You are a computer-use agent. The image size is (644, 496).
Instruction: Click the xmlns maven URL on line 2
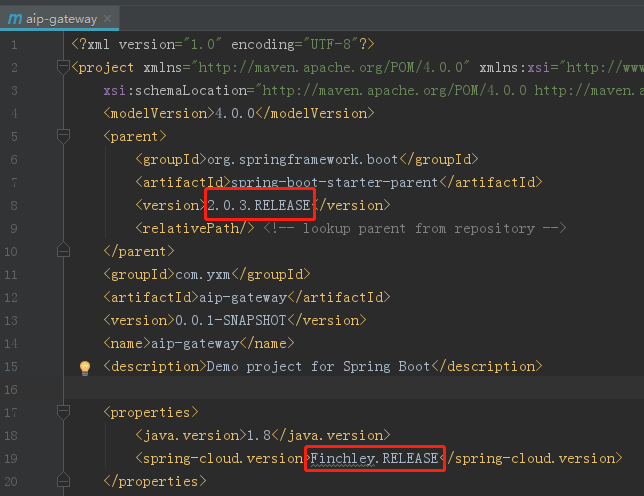330,67
